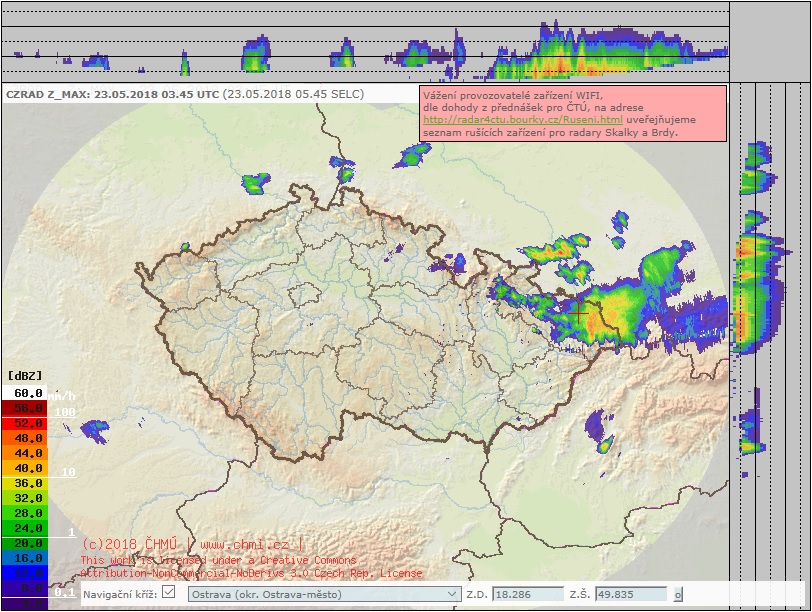812x612 pixels.
Task: Select the 40.0 dBZ orange legend swatch
Action: tap(27, 468)
